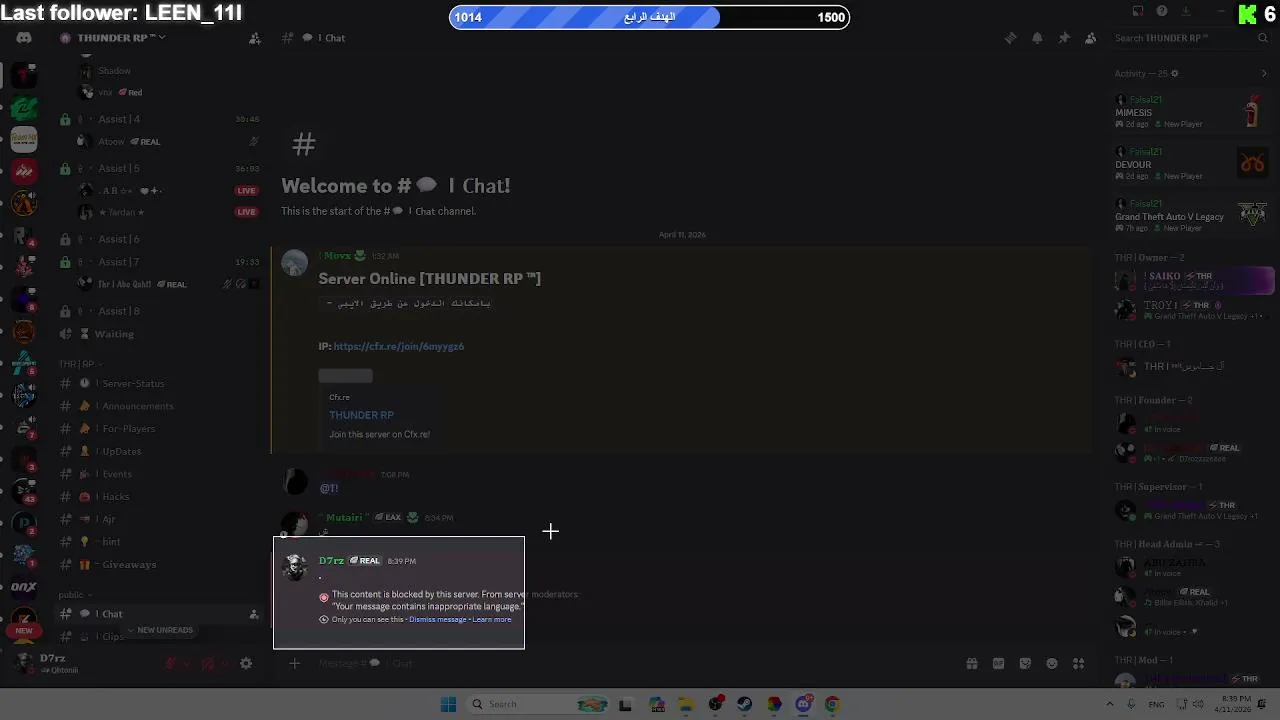Join the Assist | 4 voice channel
Image resolution: width=1280 pixels, height=720 pixels.
click(x=160, y=119)
